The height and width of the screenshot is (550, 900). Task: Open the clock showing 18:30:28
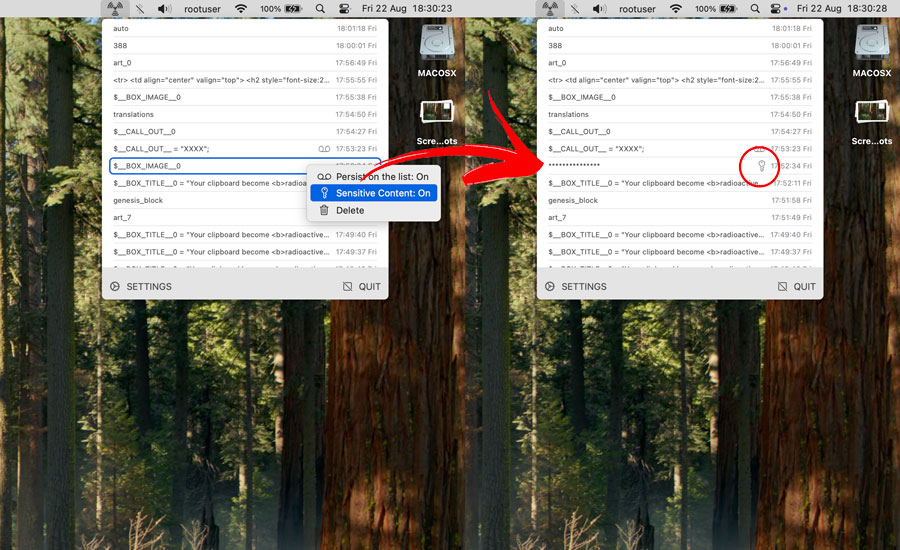(834, 9)
